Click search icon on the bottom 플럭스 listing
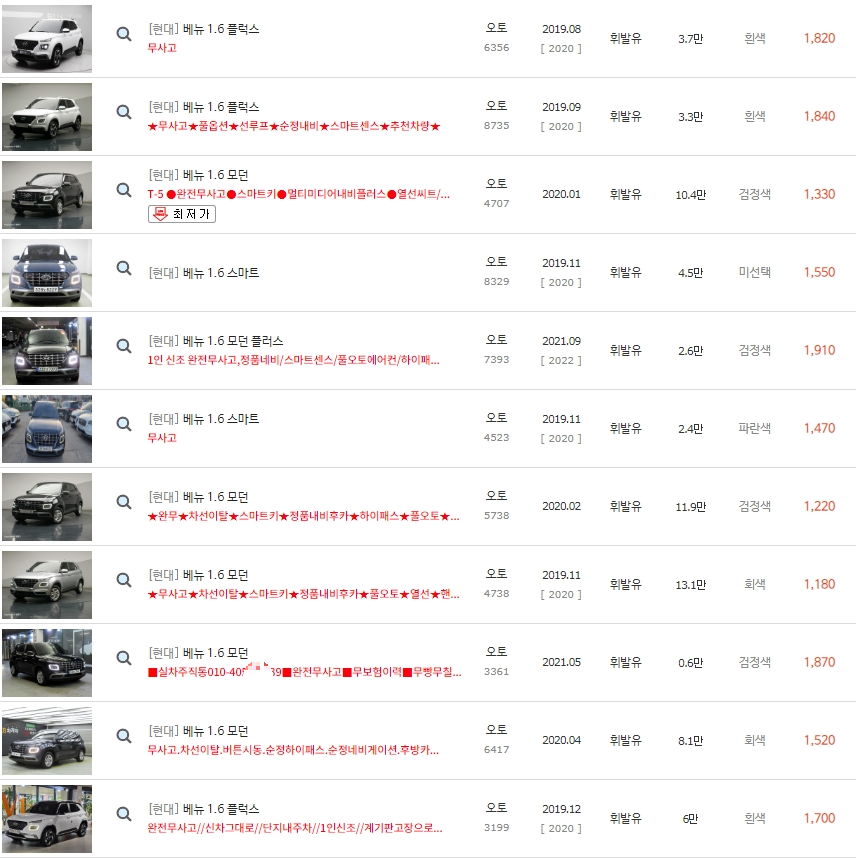856x858 pixels. point(123,814)
